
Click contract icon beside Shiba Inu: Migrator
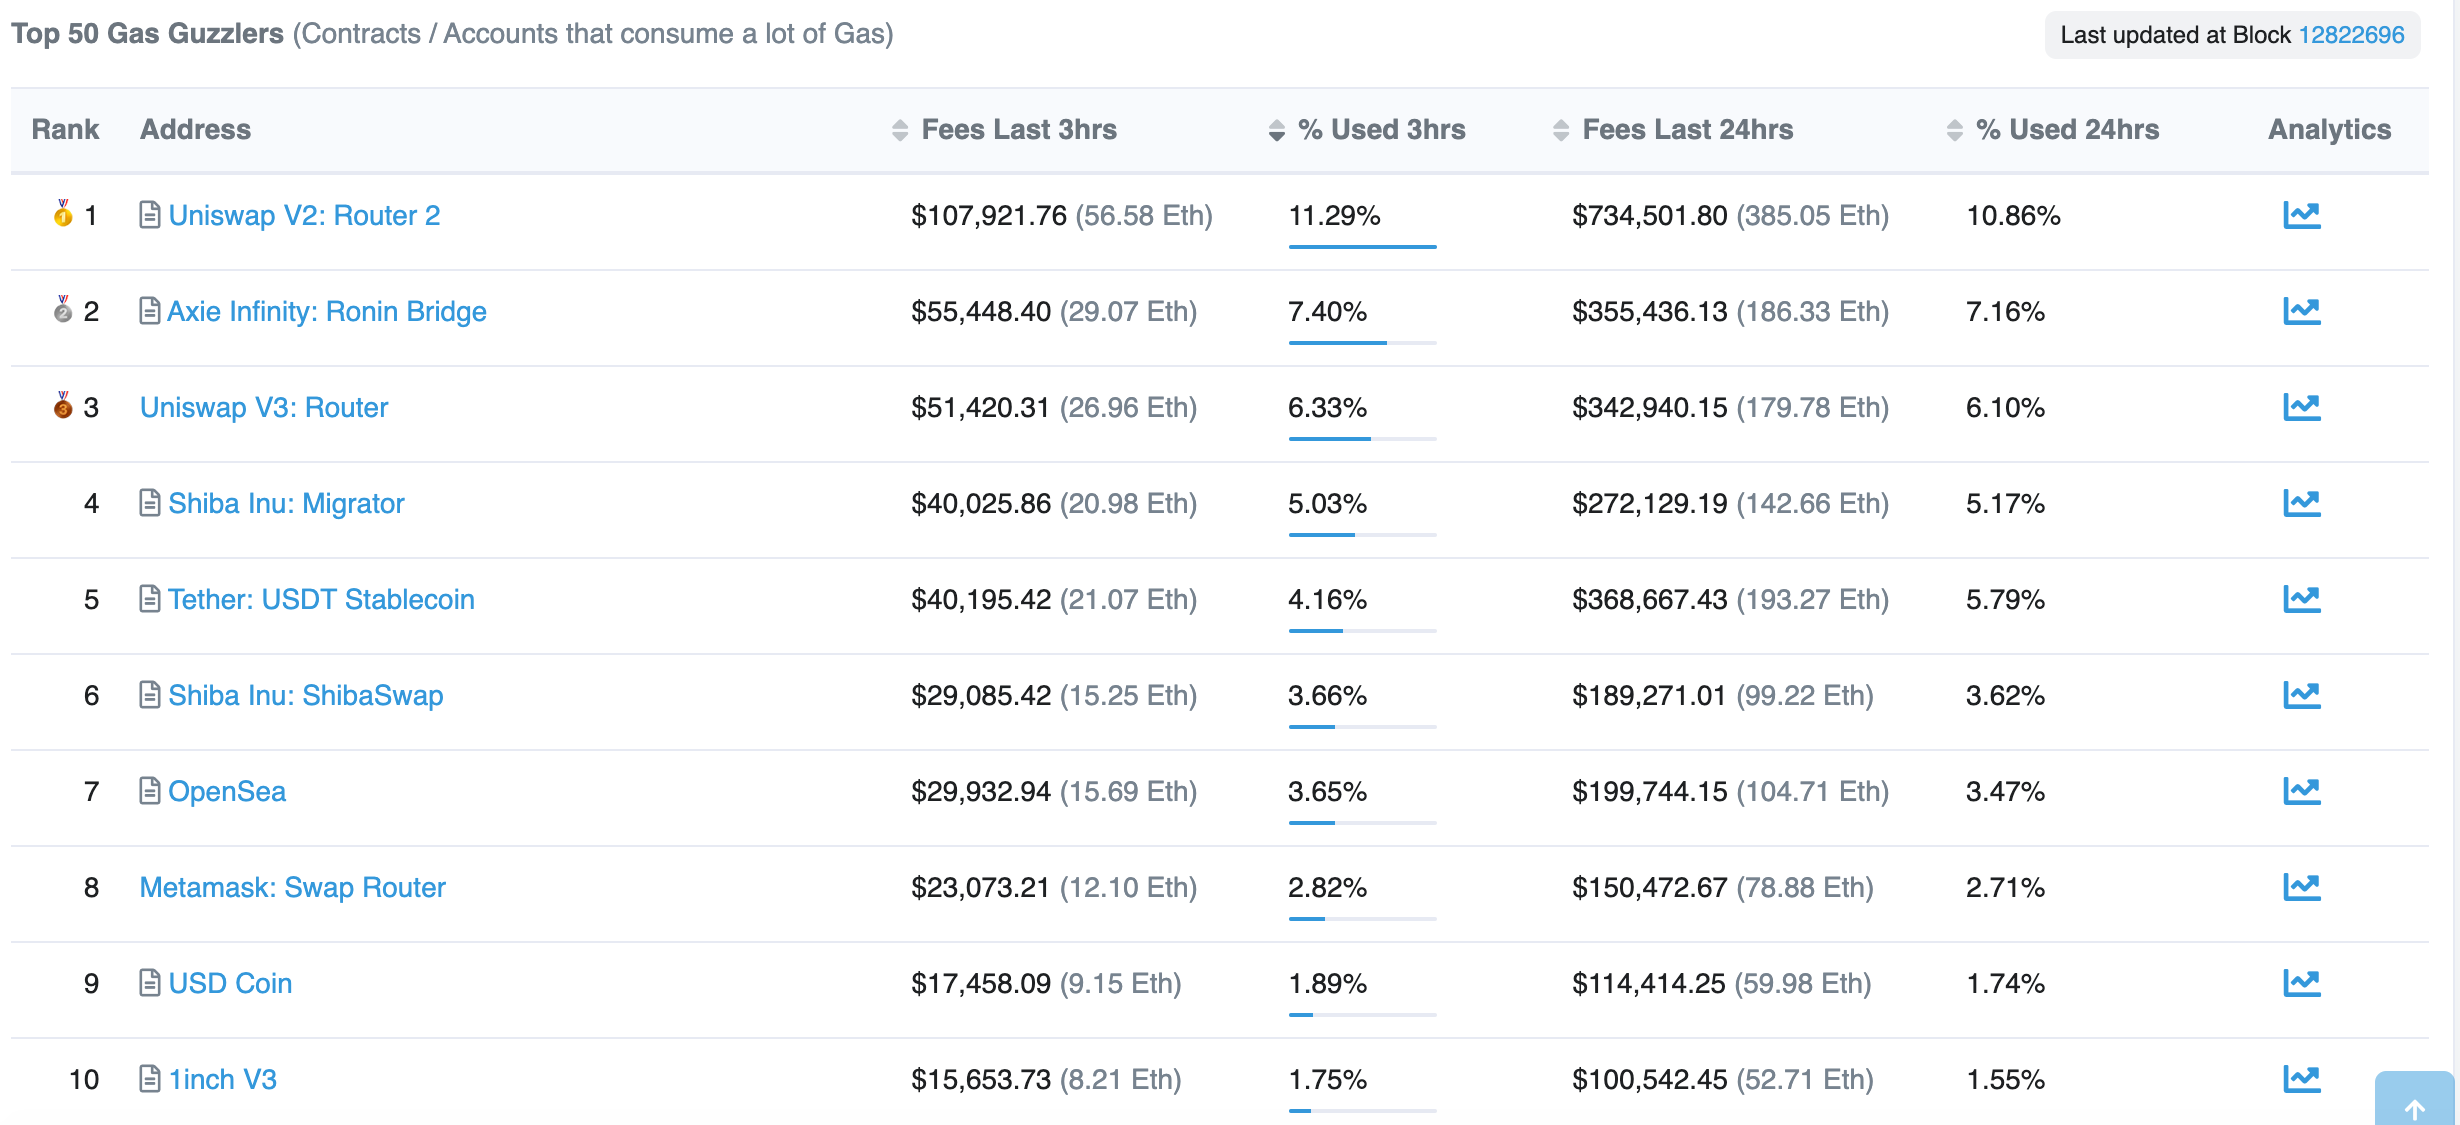[x=149, y=503]
